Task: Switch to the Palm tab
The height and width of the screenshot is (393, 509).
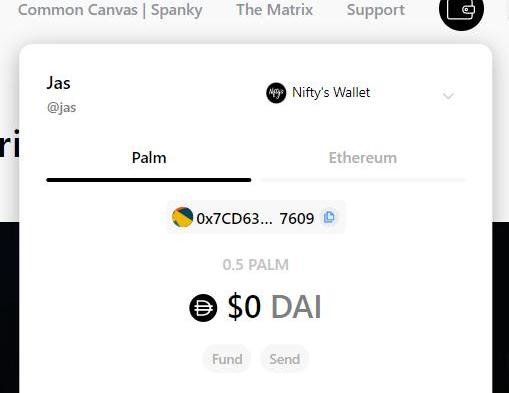Action: [149, 158]
